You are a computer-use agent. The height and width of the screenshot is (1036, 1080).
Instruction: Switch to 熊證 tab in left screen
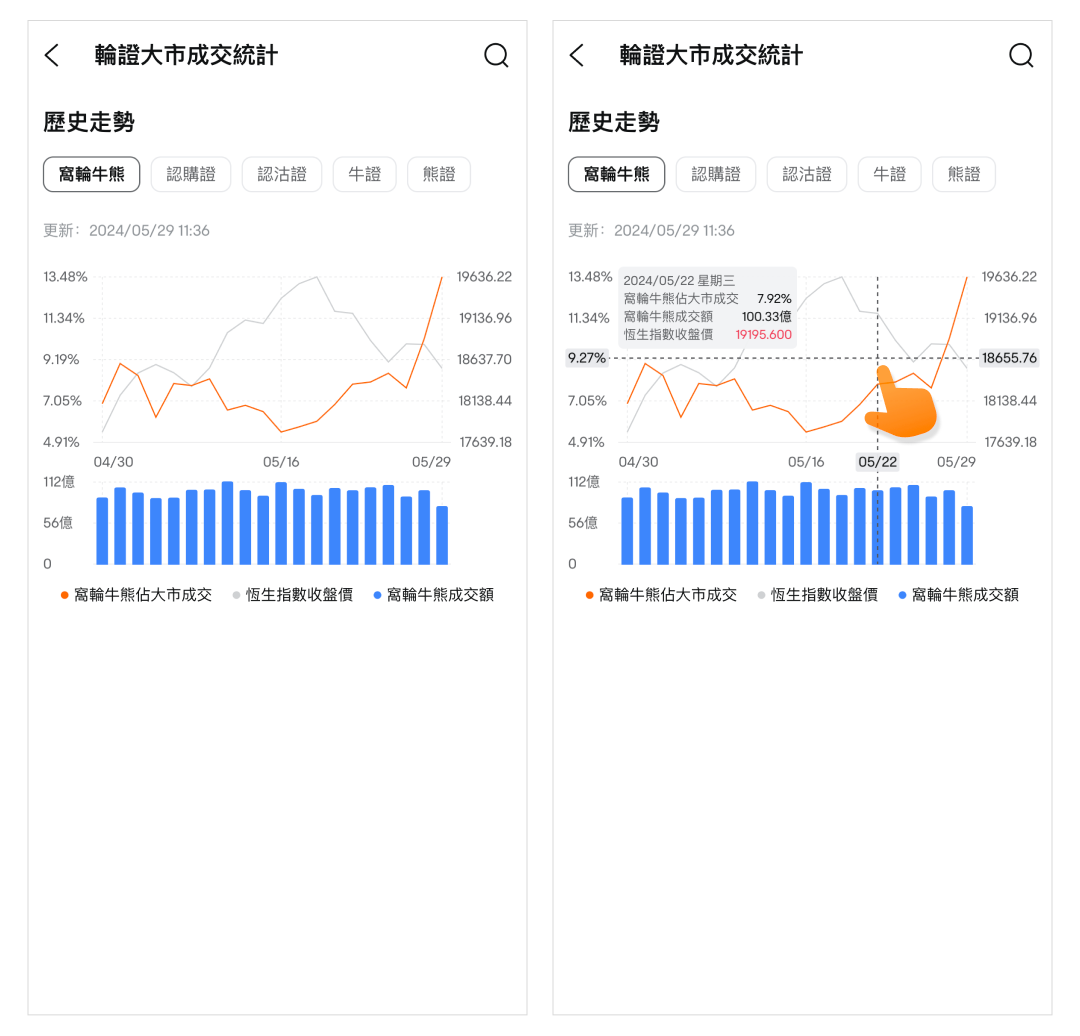point(439,175)
